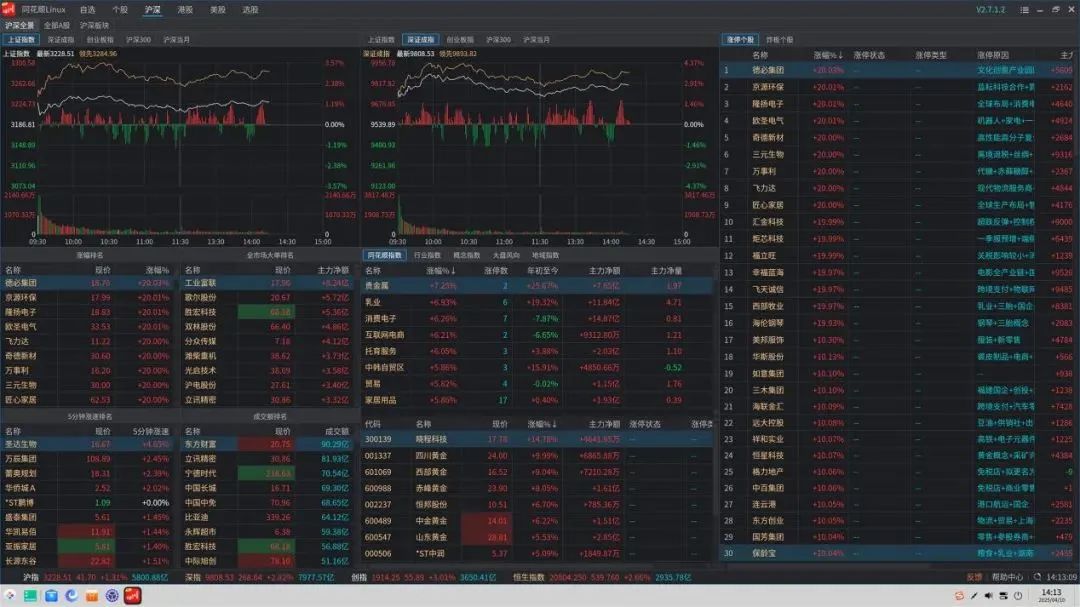This screenshot has height=607, width=1080.
Task: Select 东方财富 in the 成交额 ranking
Action: pos(267,444)
